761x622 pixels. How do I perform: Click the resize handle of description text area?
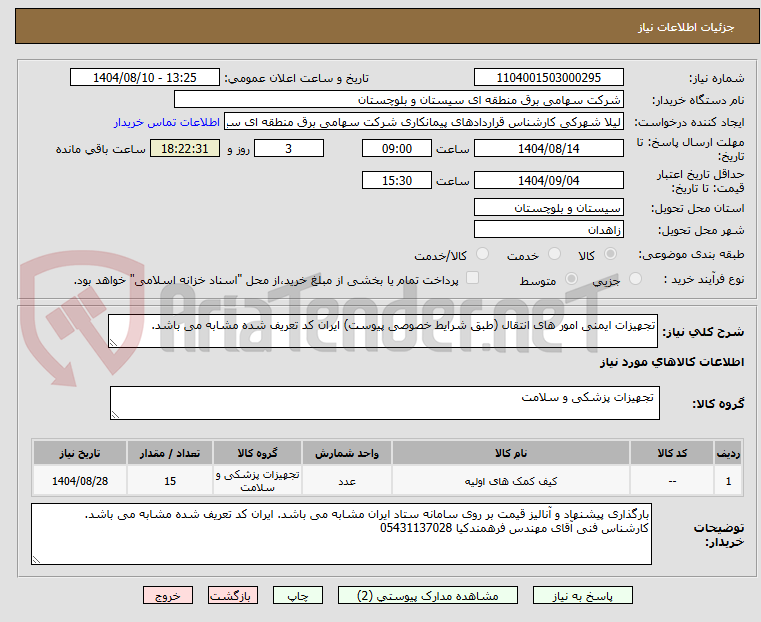113,343
